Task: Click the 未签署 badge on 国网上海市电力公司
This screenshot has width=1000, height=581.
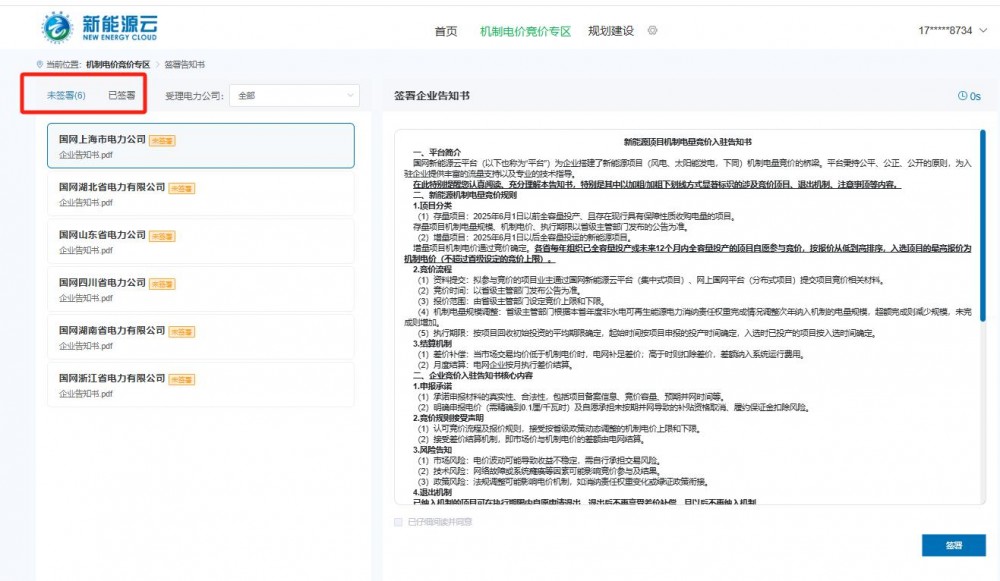Action: tap(163, 141)
